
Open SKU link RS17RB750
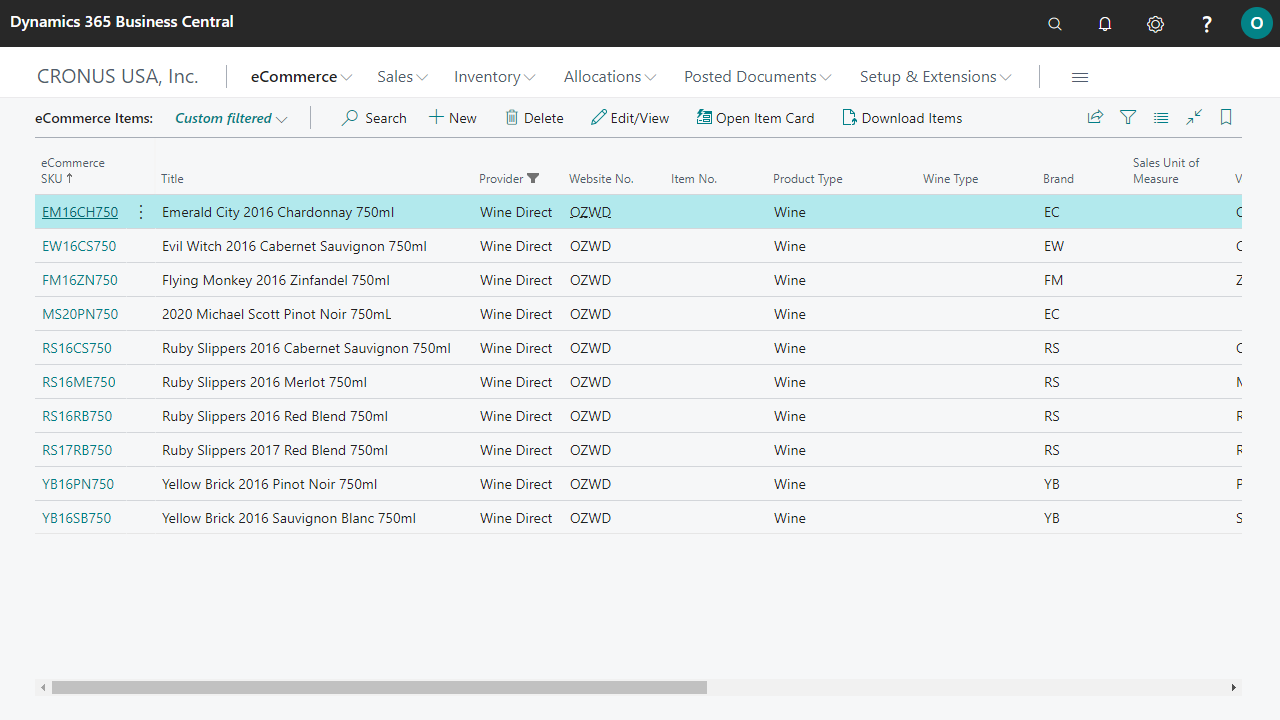coord(77,450)
